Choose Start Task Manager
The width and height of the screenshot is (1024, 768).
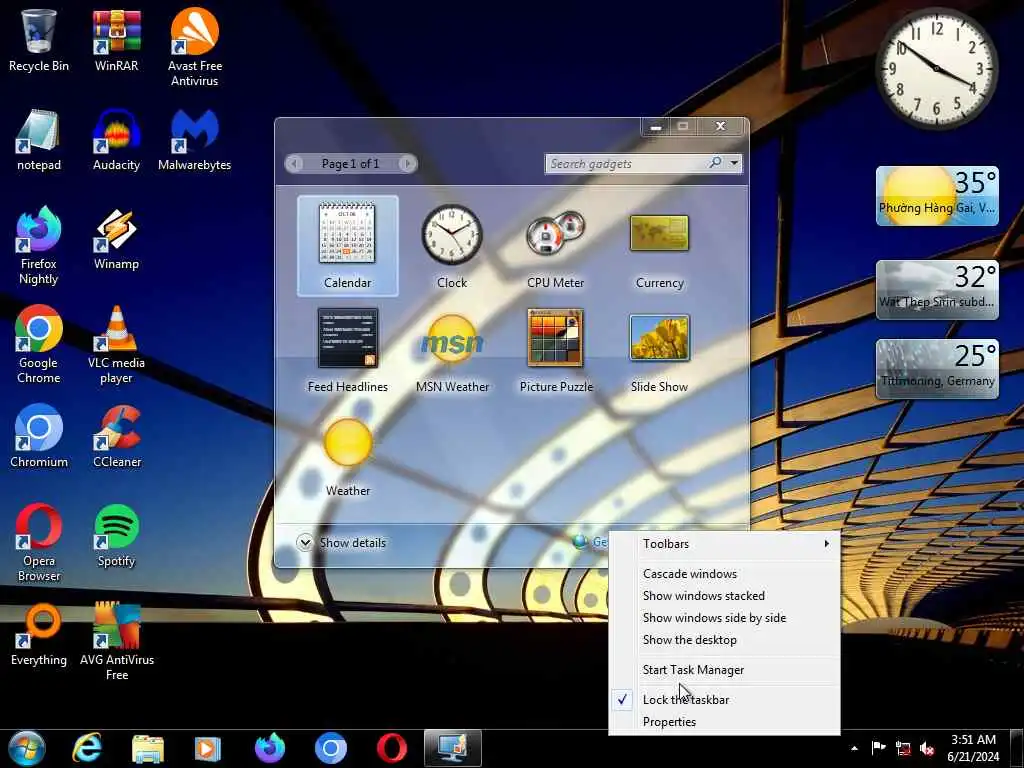pos(724,669)
